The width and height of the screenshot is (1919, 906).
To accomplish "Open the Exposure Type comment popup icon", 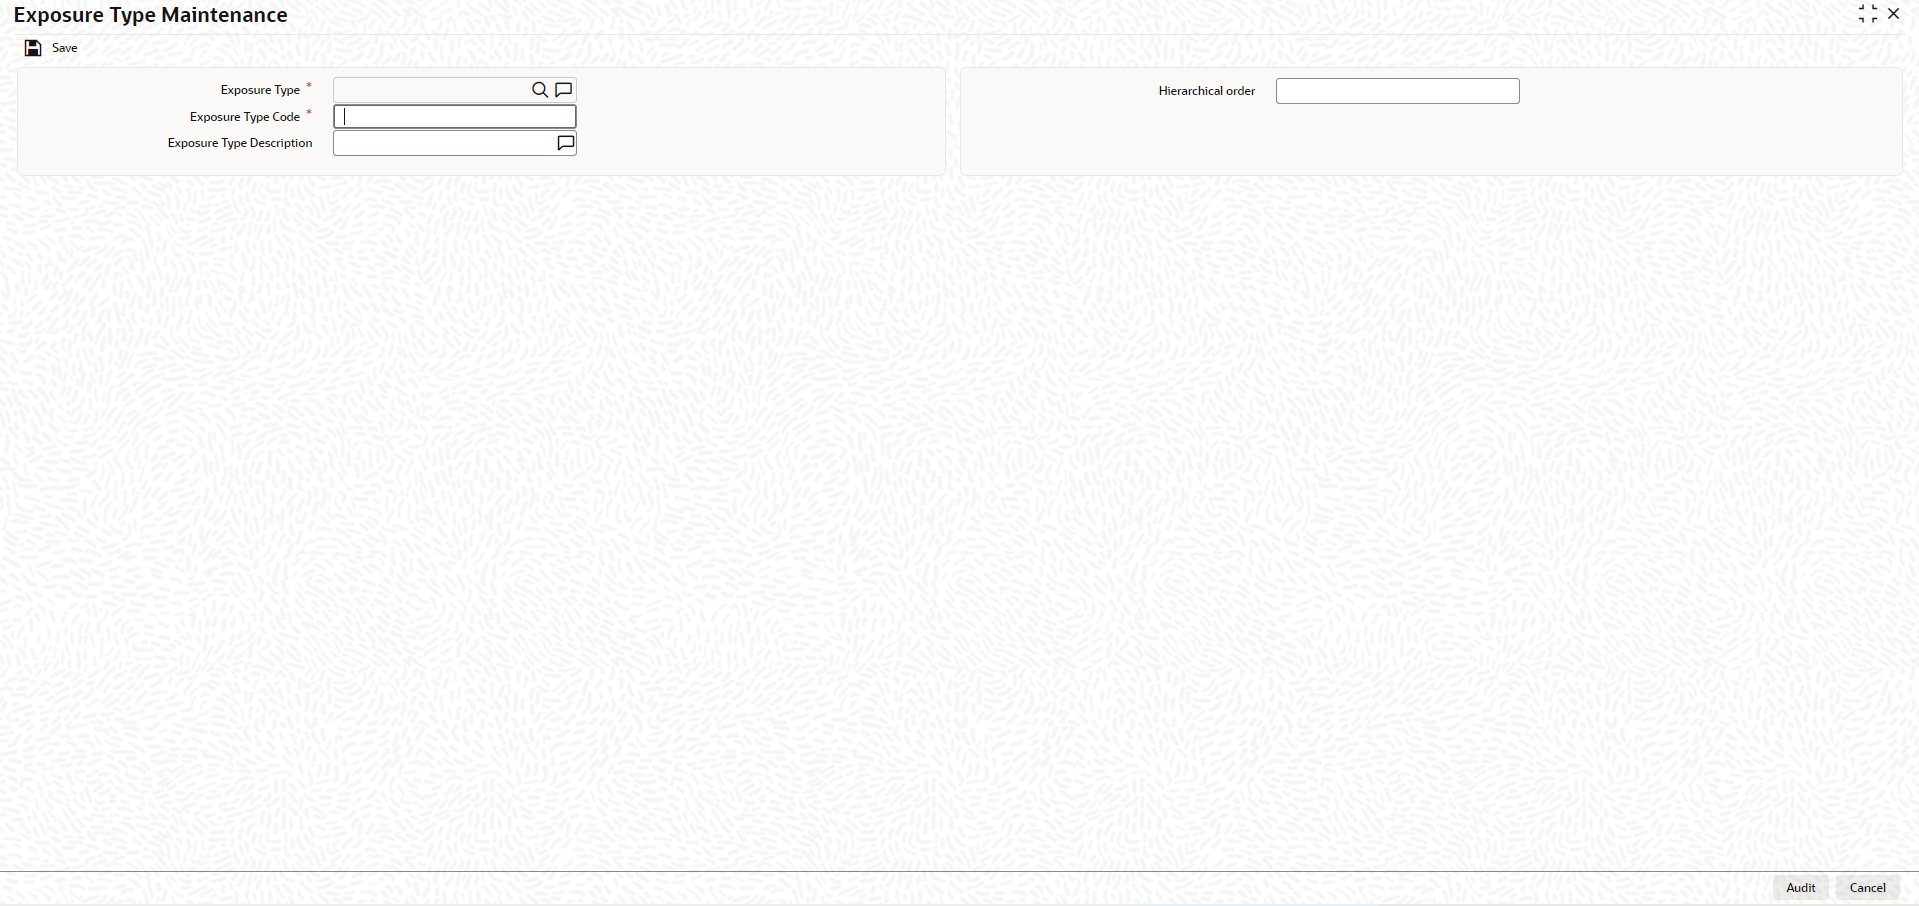I will pyautogui.click(x=564, y=90).
